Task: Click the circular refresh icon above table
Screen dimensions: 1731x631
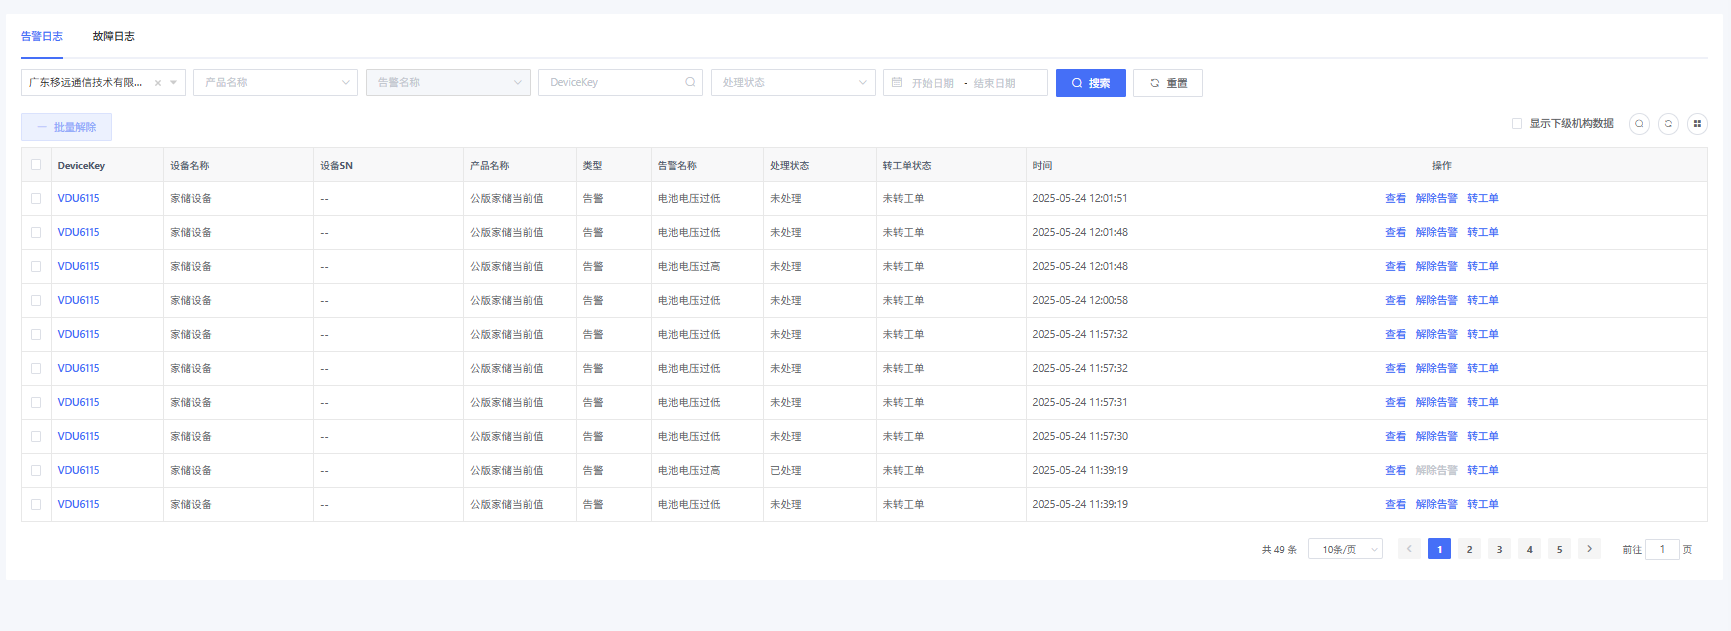Action: 1668,124
